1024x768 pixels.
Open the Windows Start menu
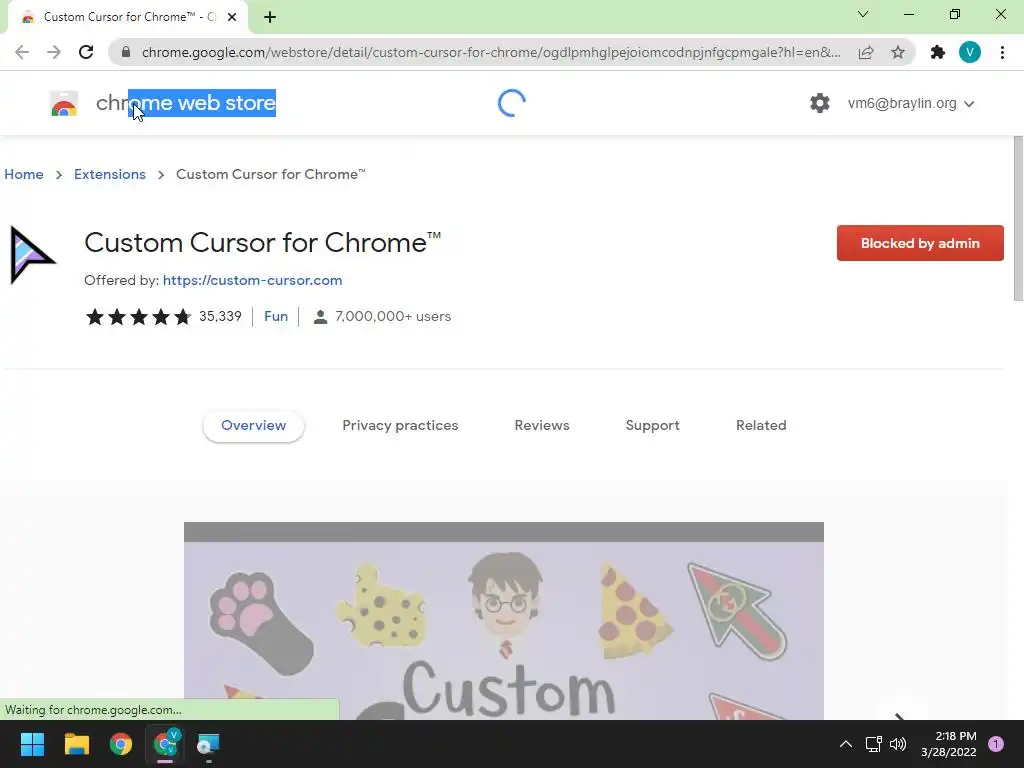tap(32, 744)
